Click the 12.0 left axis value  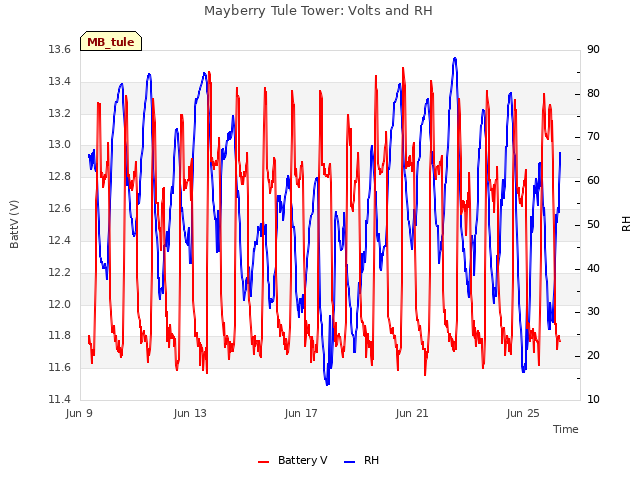click(x=60, y=304)
